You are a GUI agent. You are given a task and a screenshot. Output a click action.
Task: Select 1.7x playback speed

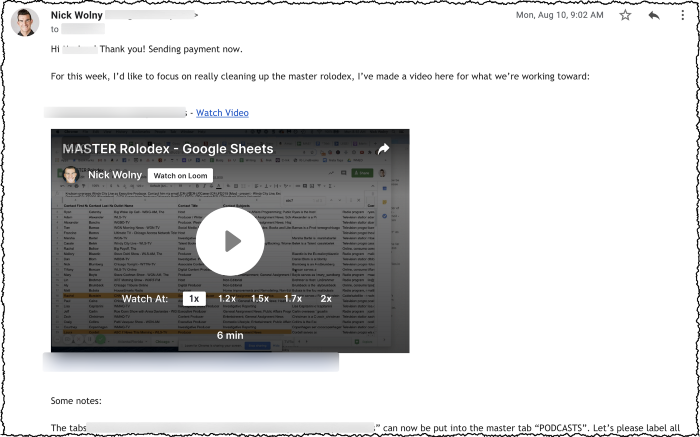pos(293,299)
